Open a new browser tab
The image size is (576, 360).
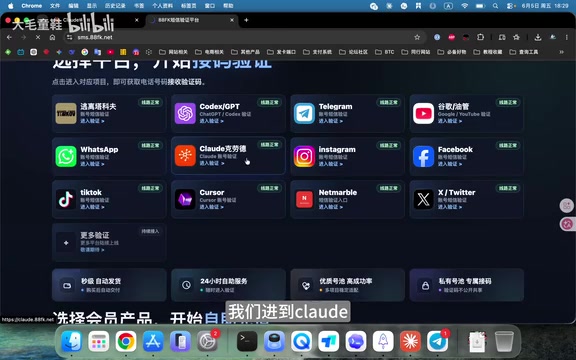[246, 20]
